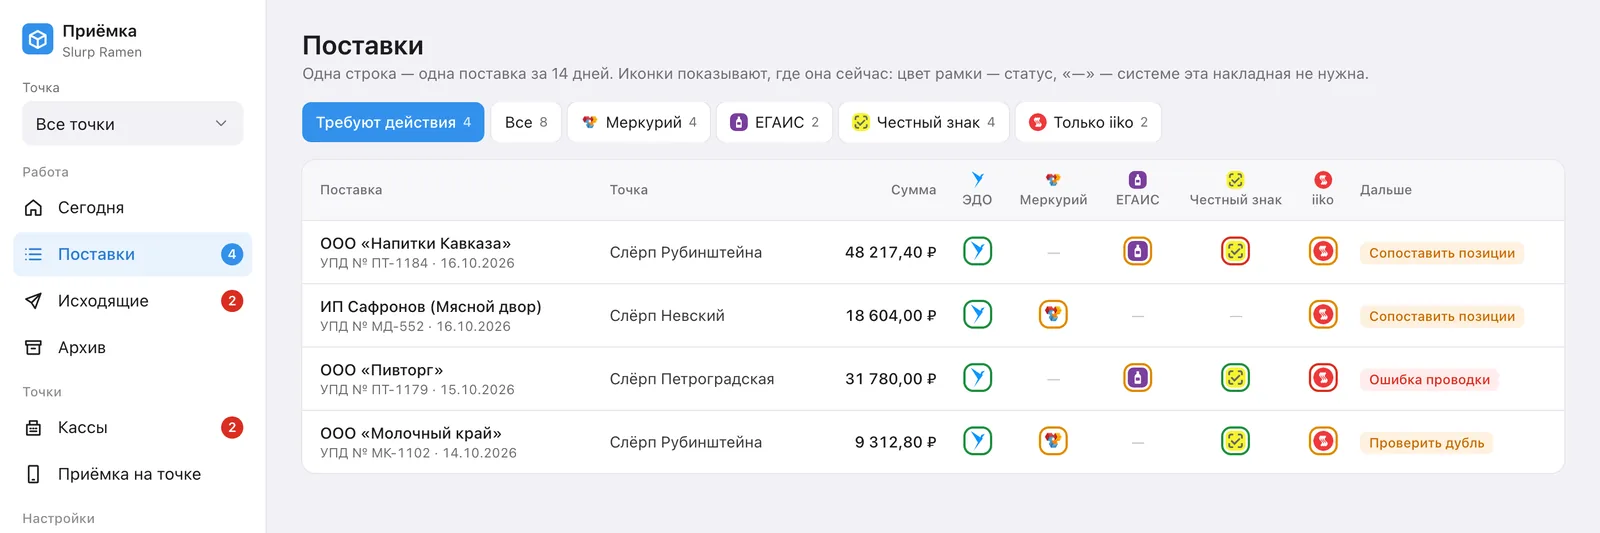Click the paper plane icon of Исходящие
This screenshot has height=533, width=1600.
pos(33,301)
